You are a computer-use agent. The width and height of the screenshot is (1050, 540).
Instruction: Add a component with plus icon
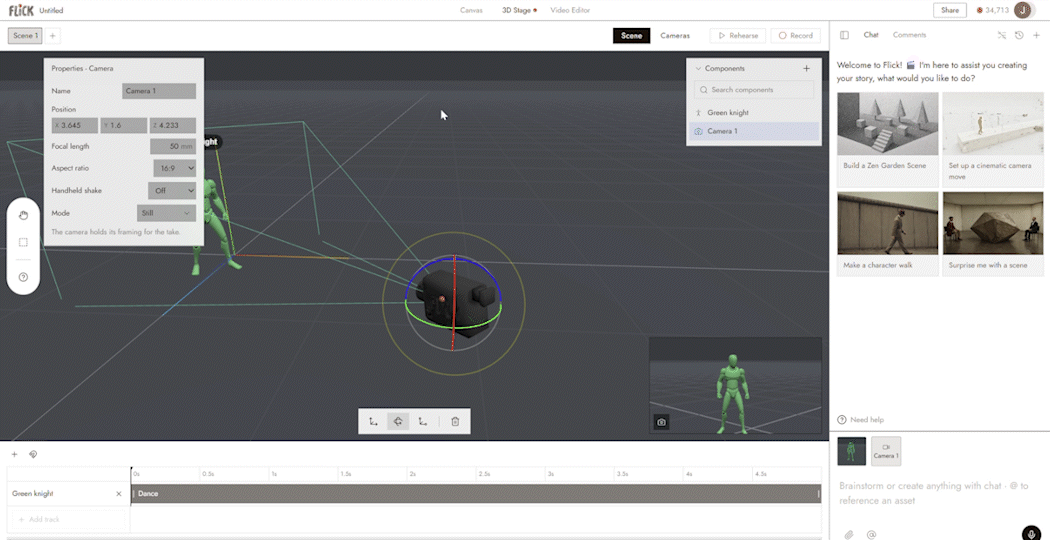click(806, 68)
